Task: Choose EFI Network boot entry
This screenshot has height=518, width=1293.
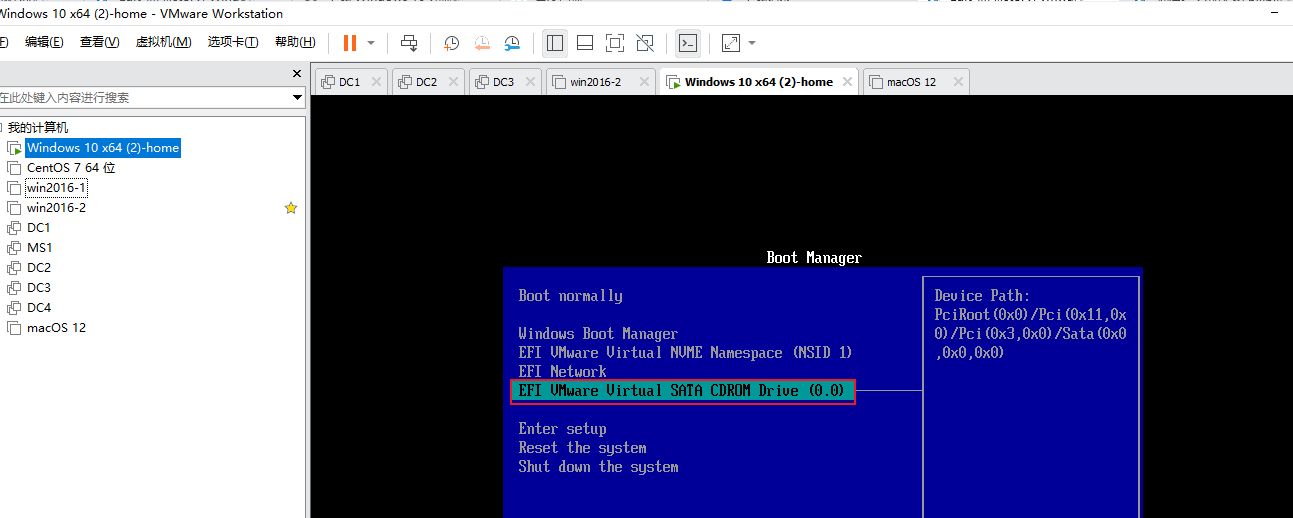Action: tap(562, 372)
